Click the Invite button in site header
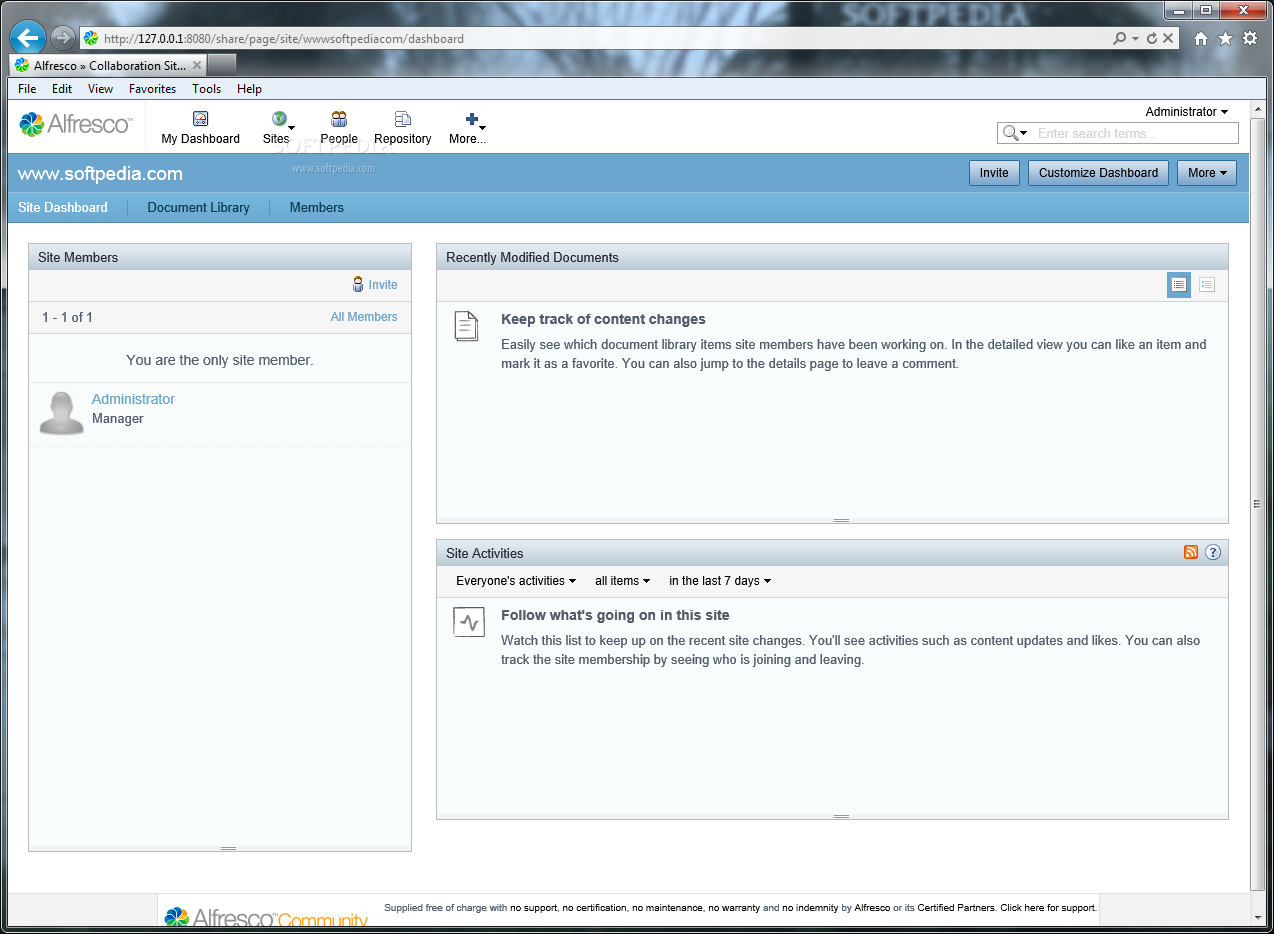This screenshot has height=934, width=1274. [994, 173]
